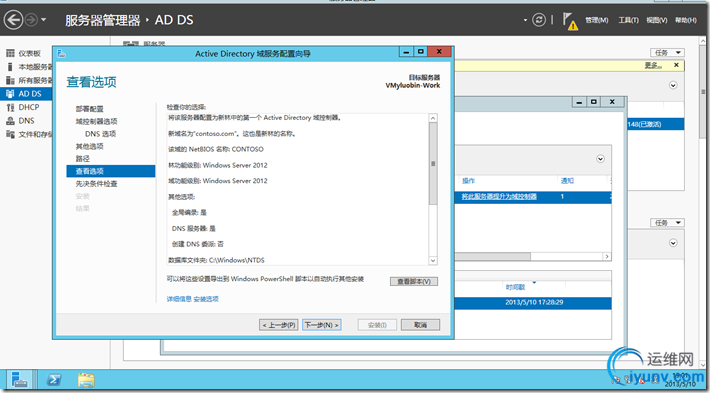Open the 视图(V) menu
710x393 pixels.
[x=657, y=20]
